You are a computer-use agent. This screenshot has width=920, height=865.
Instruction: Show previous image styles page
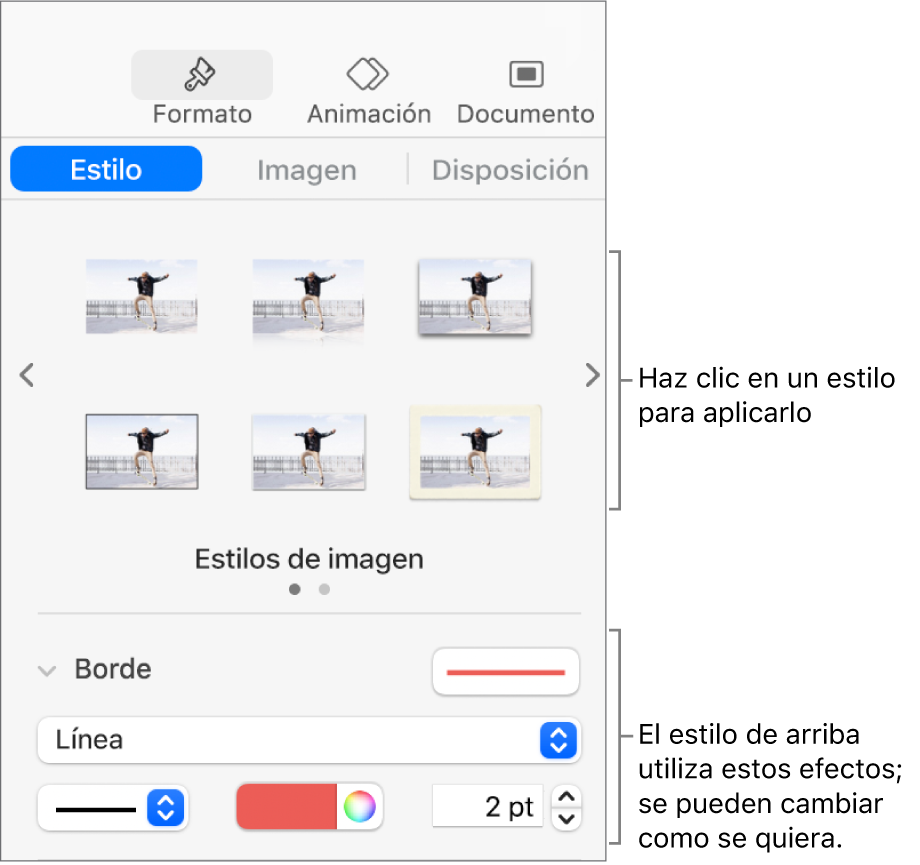coord(26,375)
